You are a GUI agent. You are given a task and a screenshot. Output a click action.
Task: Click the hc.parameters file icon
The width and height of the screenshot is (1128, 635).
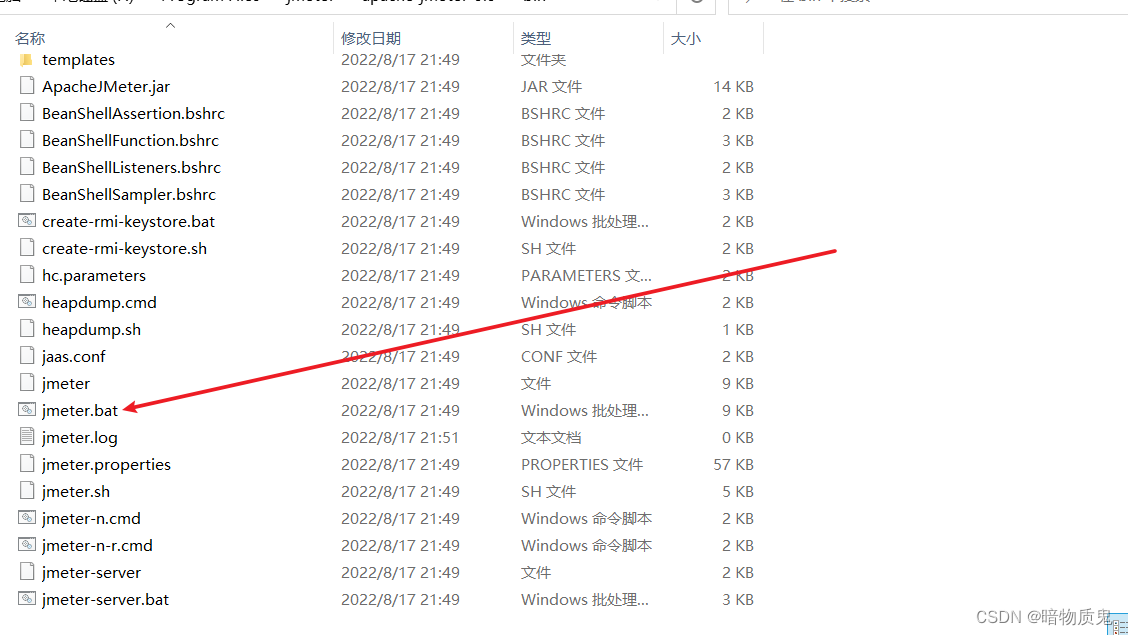point(27,275)
